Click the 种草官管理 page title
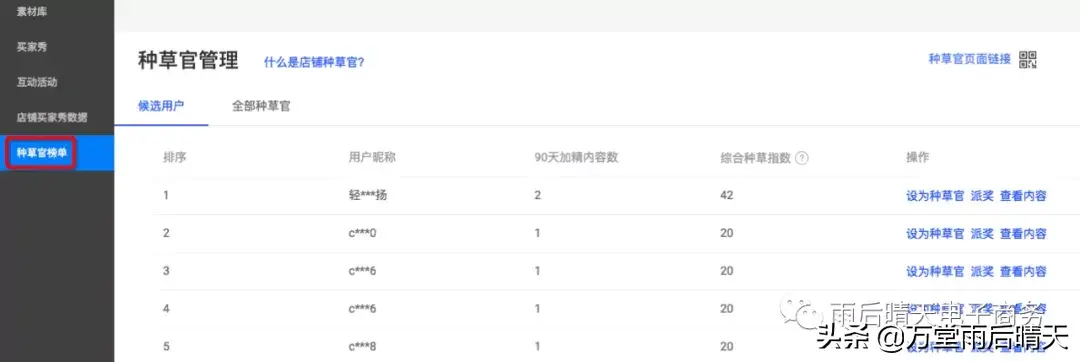 (188, 61)
